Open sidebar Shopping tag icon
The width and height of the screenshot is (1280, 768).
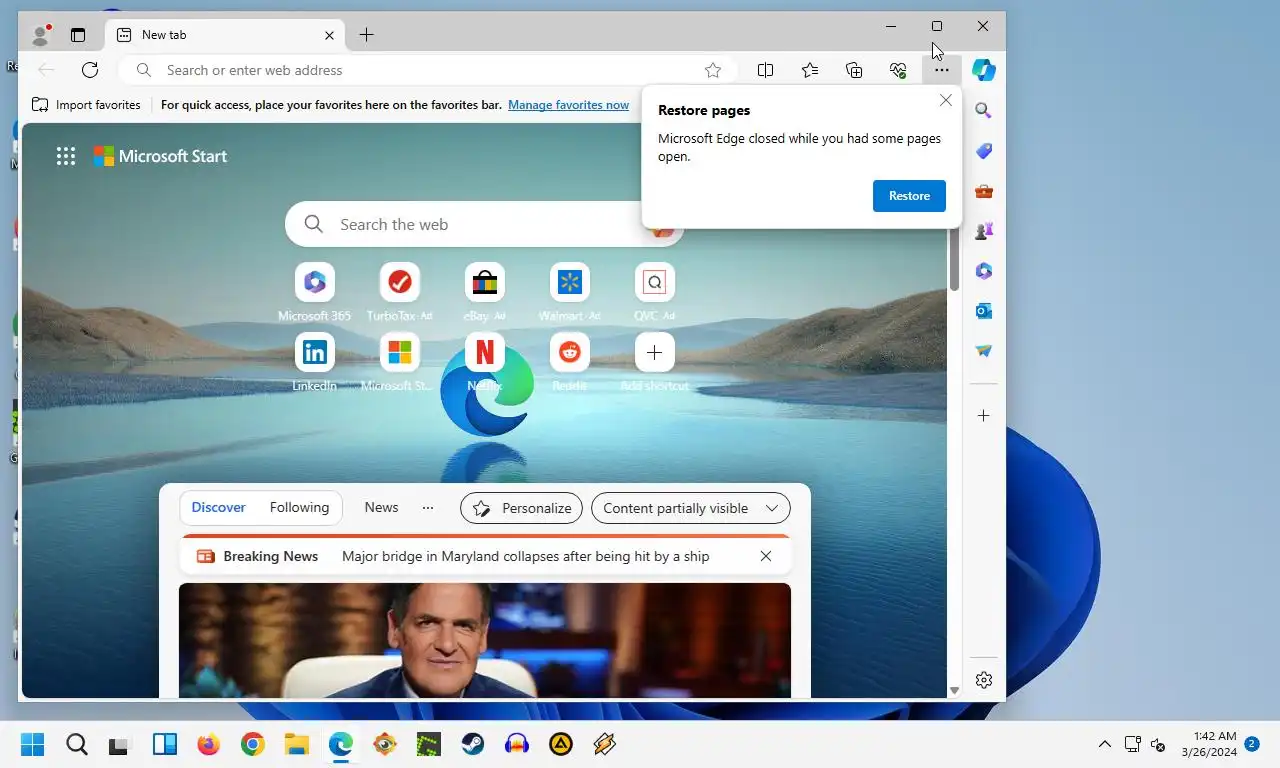[984, 151]
